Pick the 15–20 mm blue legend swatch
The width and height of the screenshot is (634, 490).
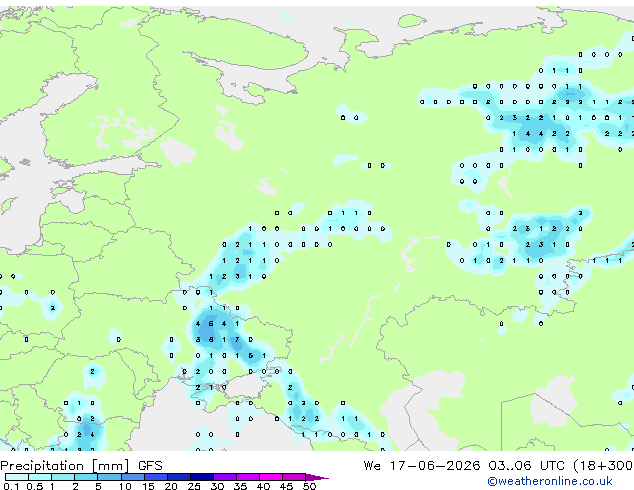(156, 477)
